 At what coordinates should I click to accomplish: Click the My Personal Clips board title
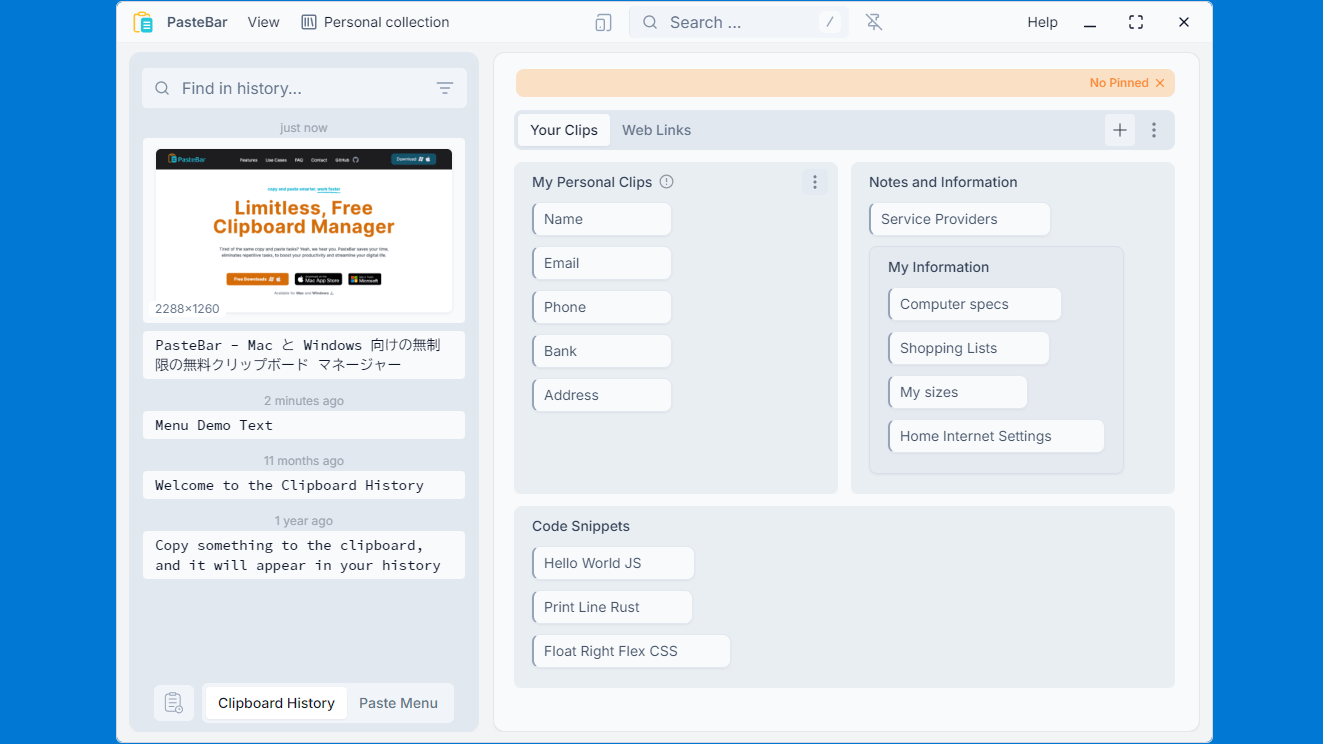(x=592, y=182)
